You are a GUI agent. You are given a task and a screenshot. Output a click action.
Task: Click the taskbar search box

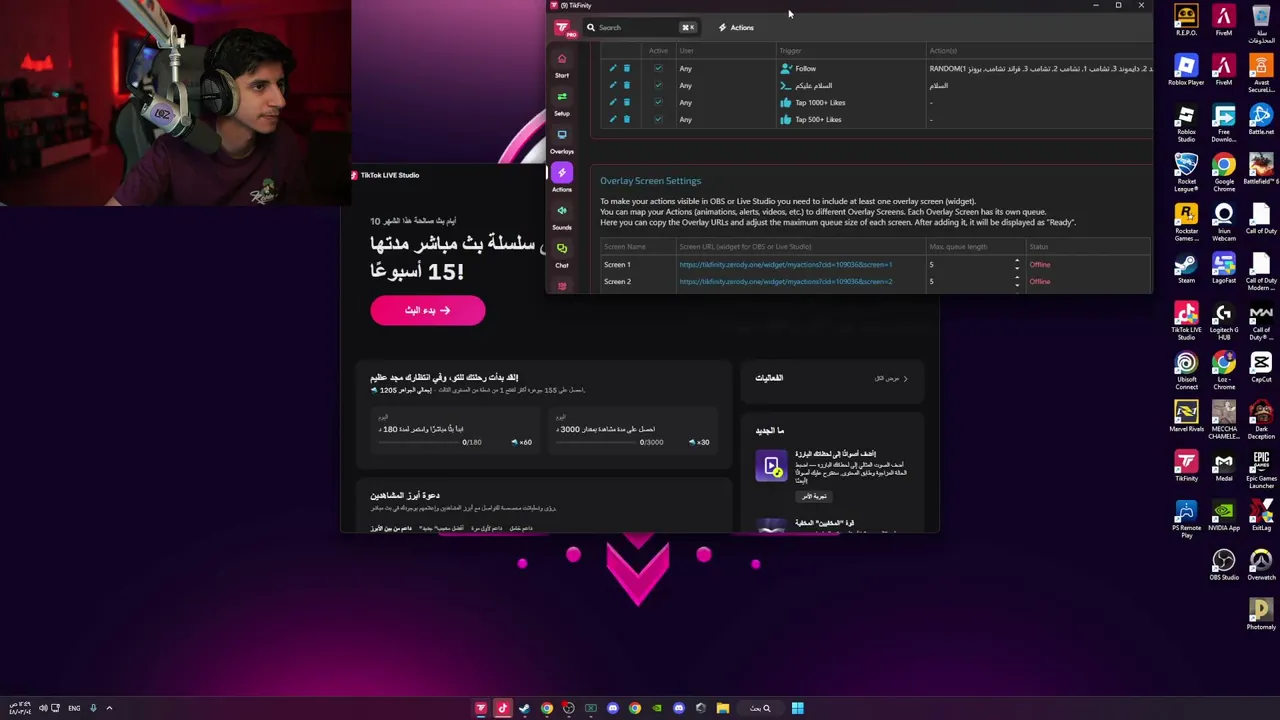[760, 708]
